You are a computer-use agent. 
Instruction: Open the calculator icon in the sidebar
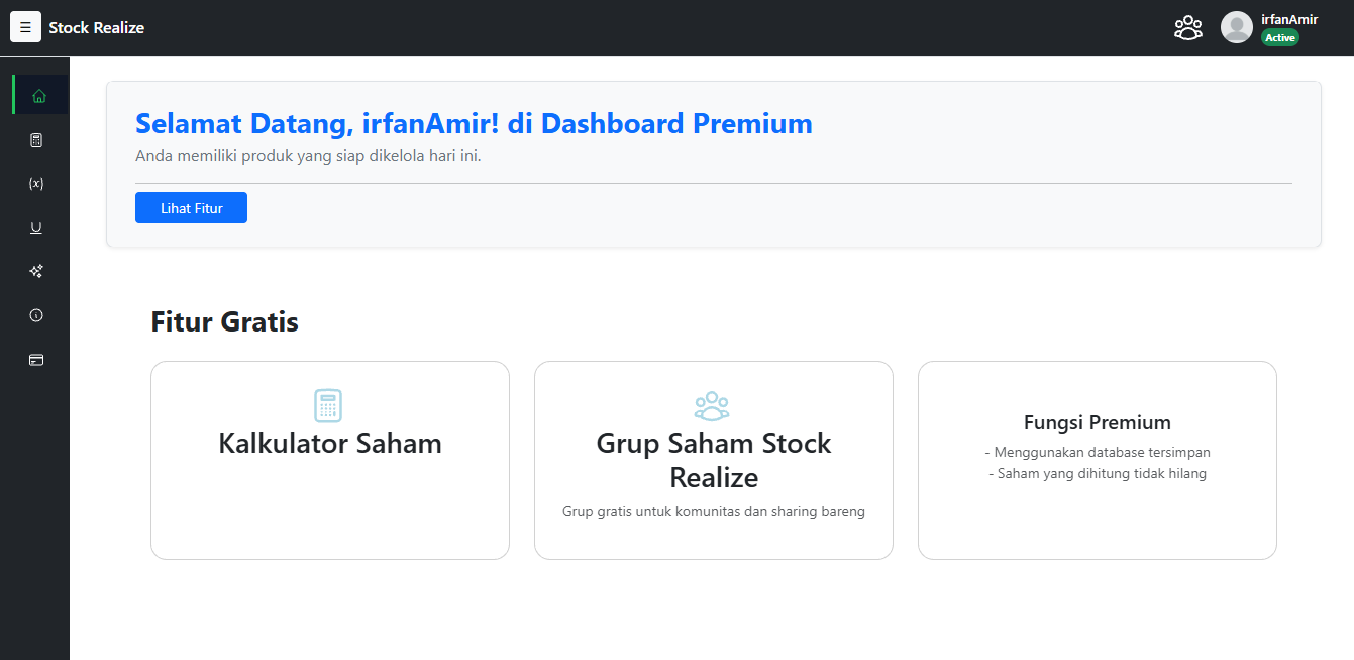coord(36,140)
